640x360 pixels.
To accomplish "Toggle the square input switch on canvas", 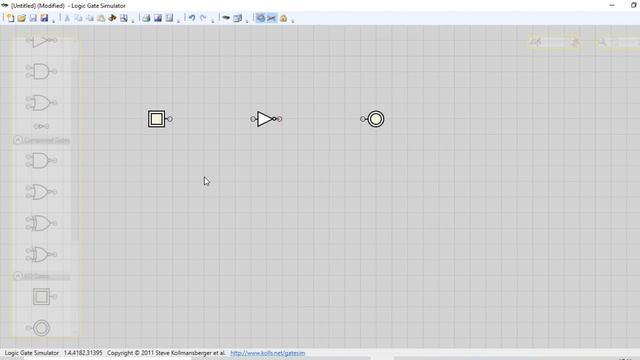I will coord(156,119).
